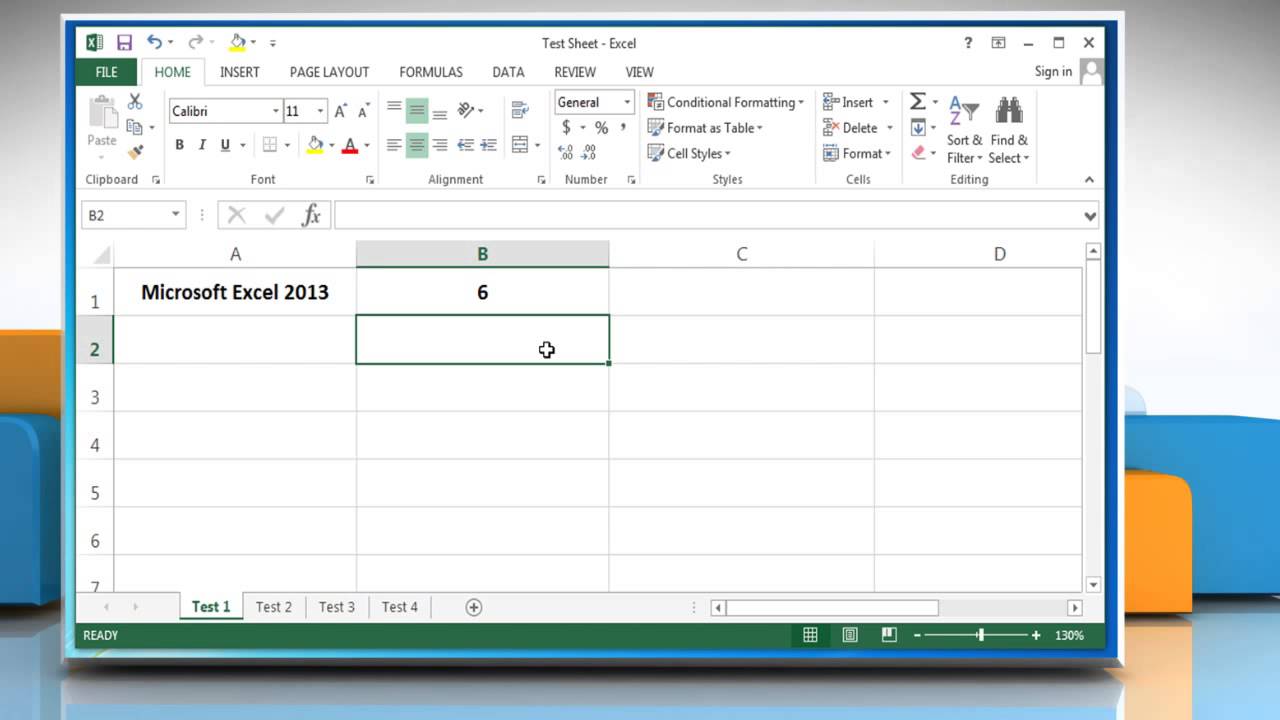Increase decimal places
Screen dimensions: 1280x720
click(x=566, y=153)
